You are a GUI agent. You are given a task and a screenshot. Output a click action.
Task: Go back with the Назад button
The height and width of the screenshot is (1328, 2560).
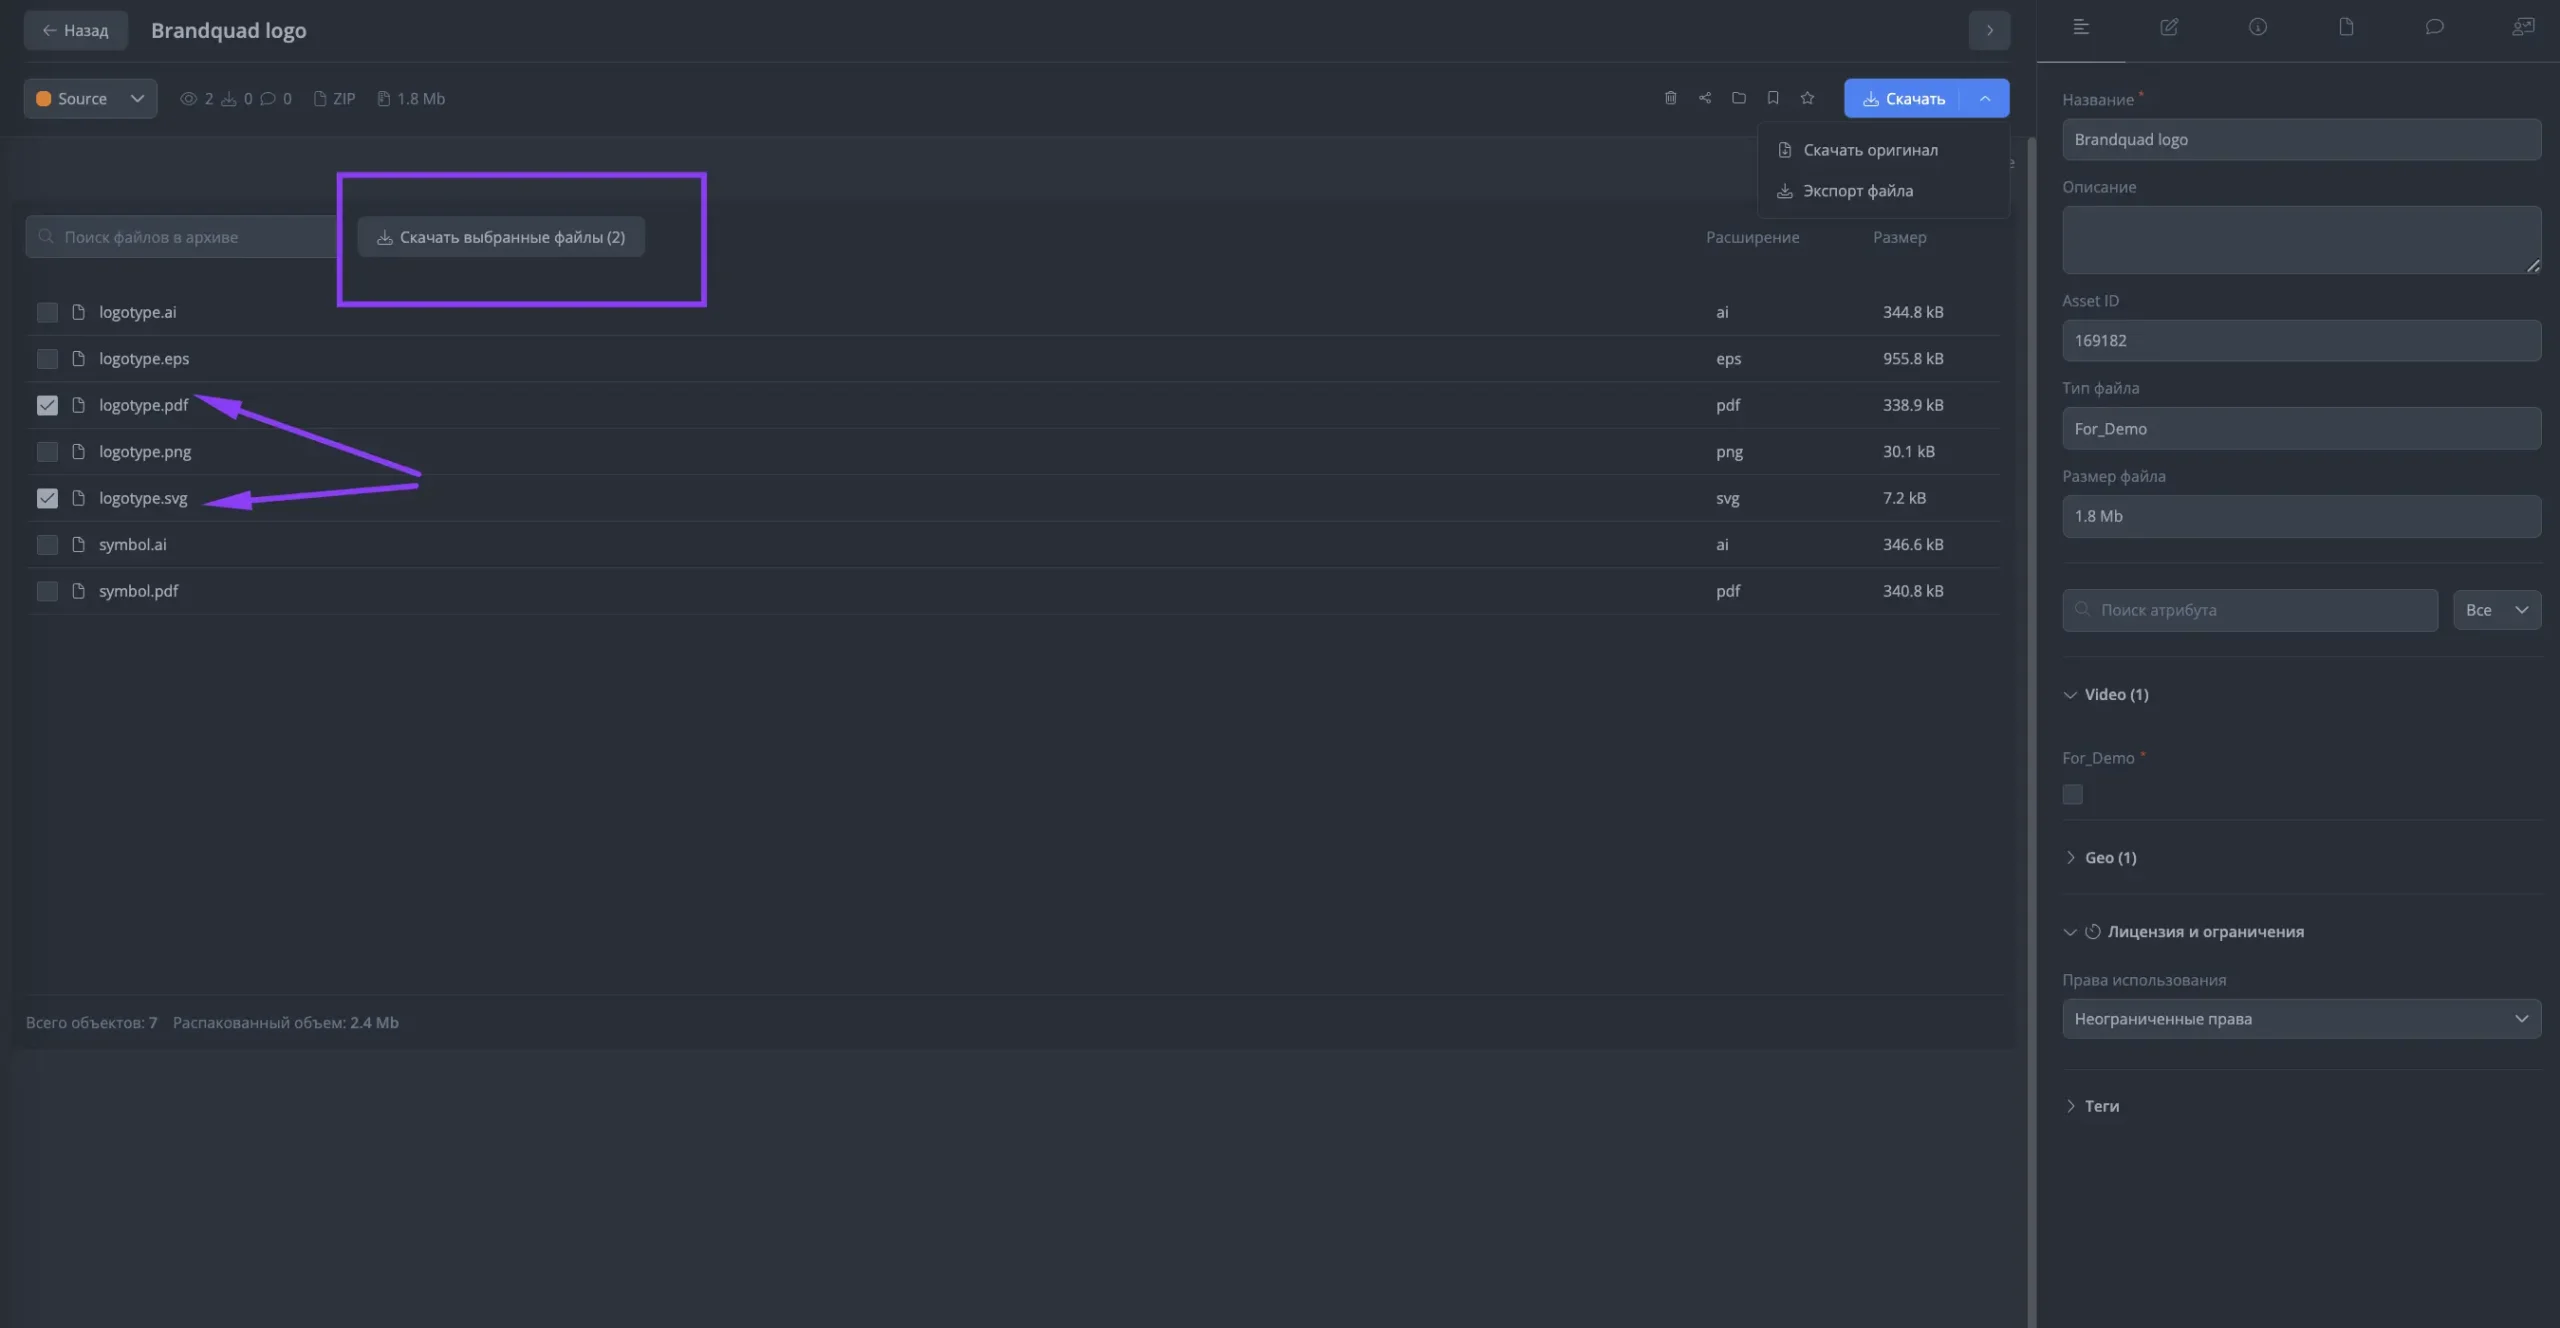click(x=76, y=30)
